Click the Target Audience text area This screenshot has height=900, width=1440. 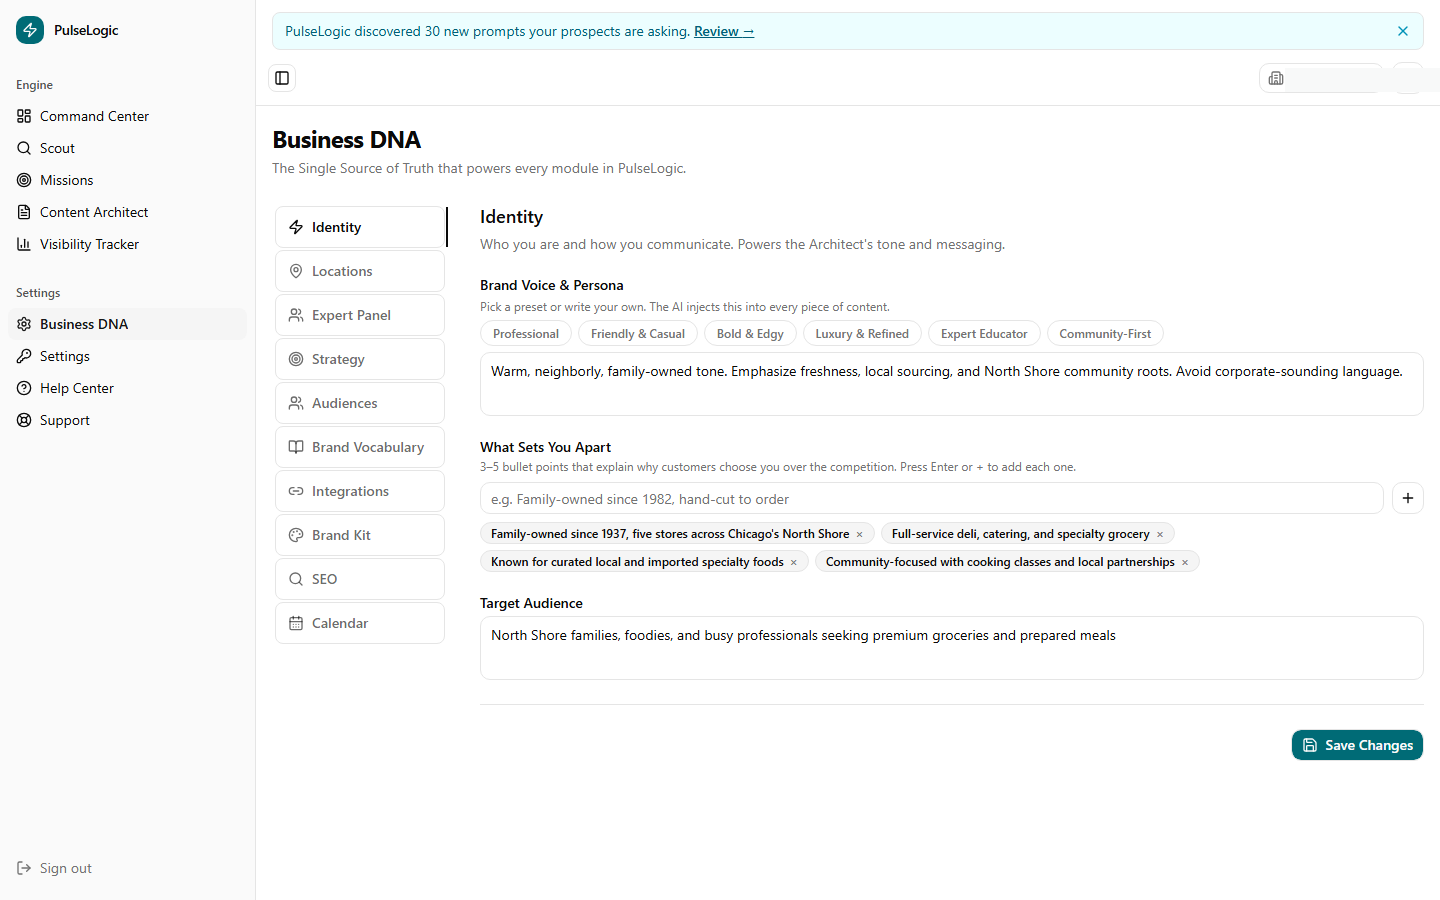[x=952, y=648]
